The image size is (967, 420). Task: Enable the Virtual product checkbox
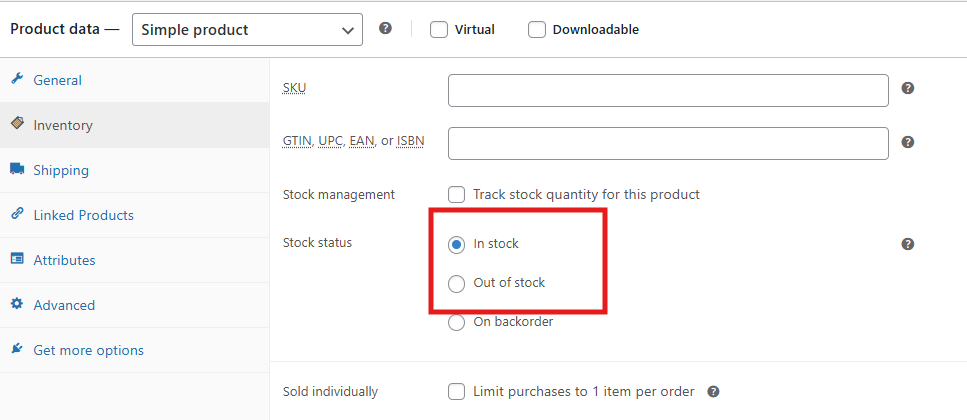tap(438, 30)
